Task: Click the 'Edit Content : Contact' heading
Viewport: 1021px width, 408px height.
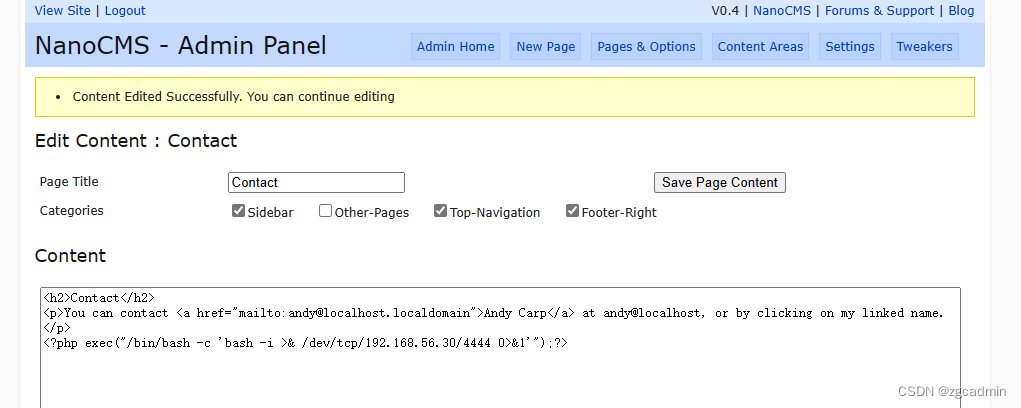Action: click(x=136, y=141)
